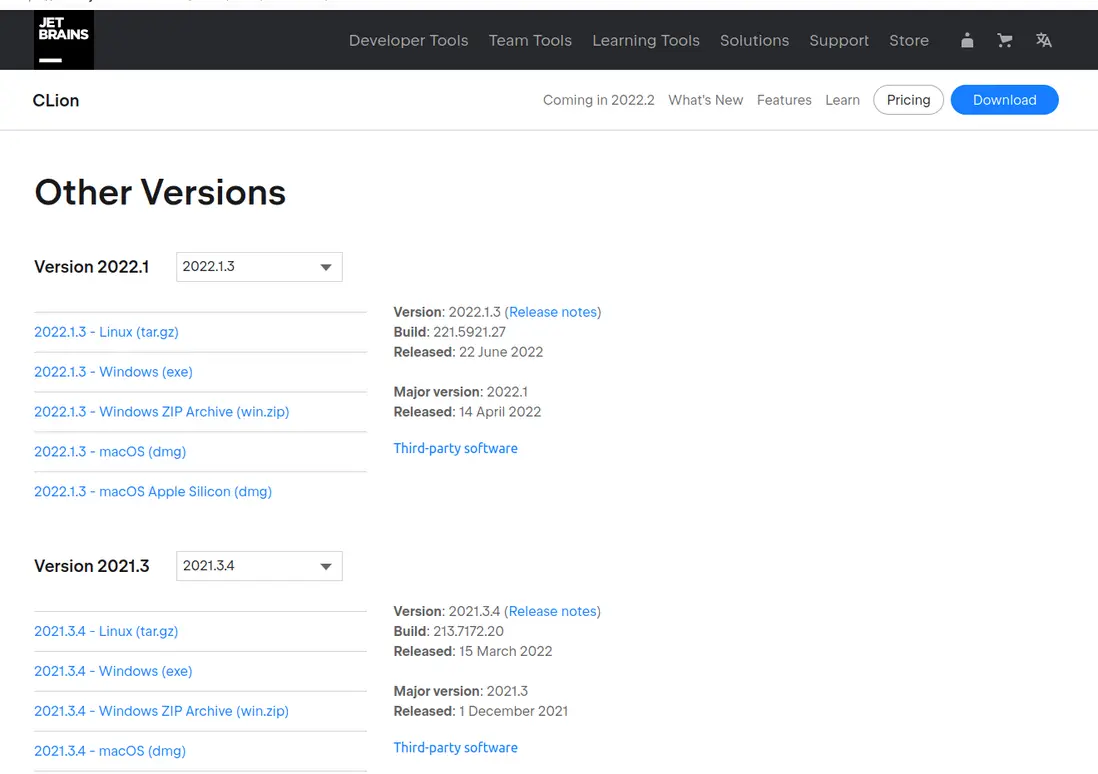The height and width of the screenshot is (774, 1098).
Task: Go to the Features page
Action: tap(784, 100)
